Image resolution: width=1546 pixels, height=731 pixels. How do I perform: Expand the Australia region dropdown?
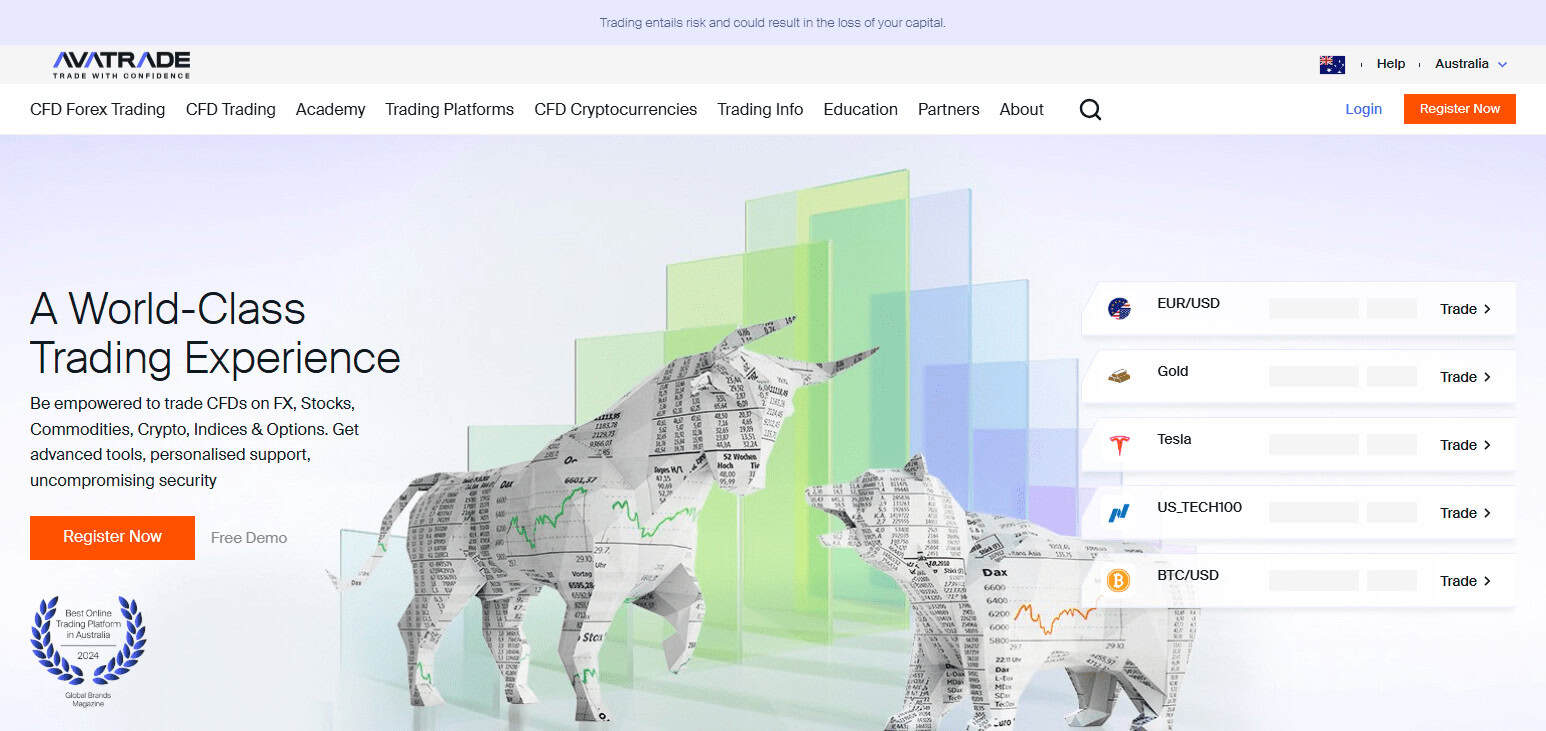pos(1471,64)
